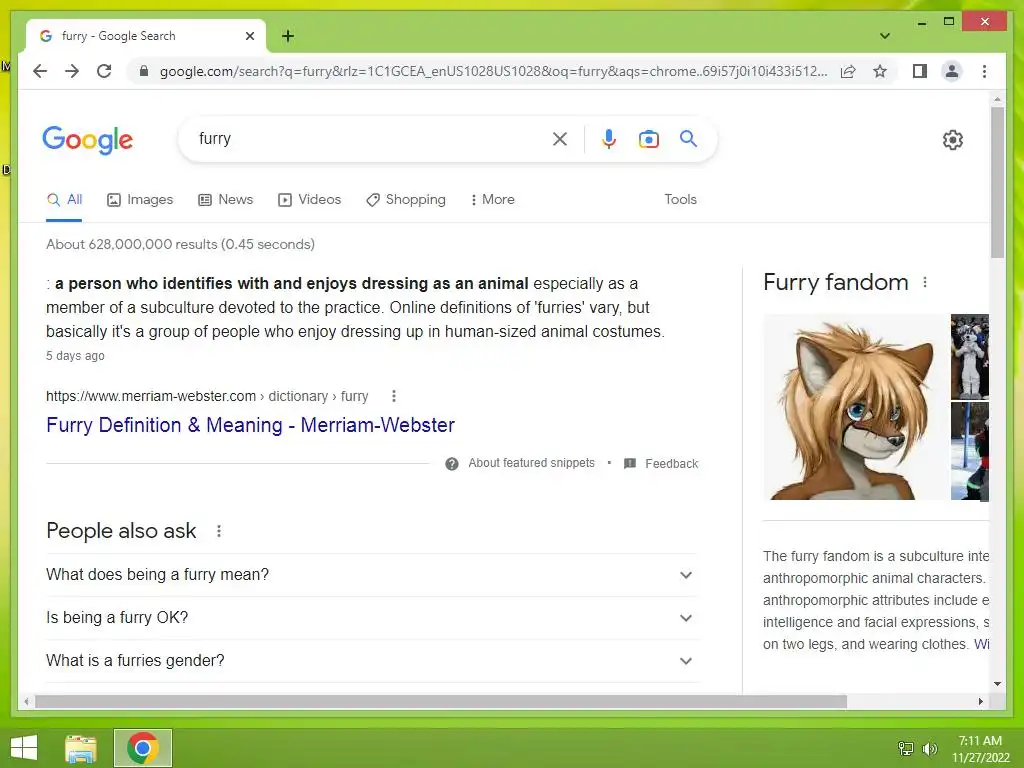The image size is (1024, 768).
Task: Click the 5 days ago snippet date
Action: point(75,356)
